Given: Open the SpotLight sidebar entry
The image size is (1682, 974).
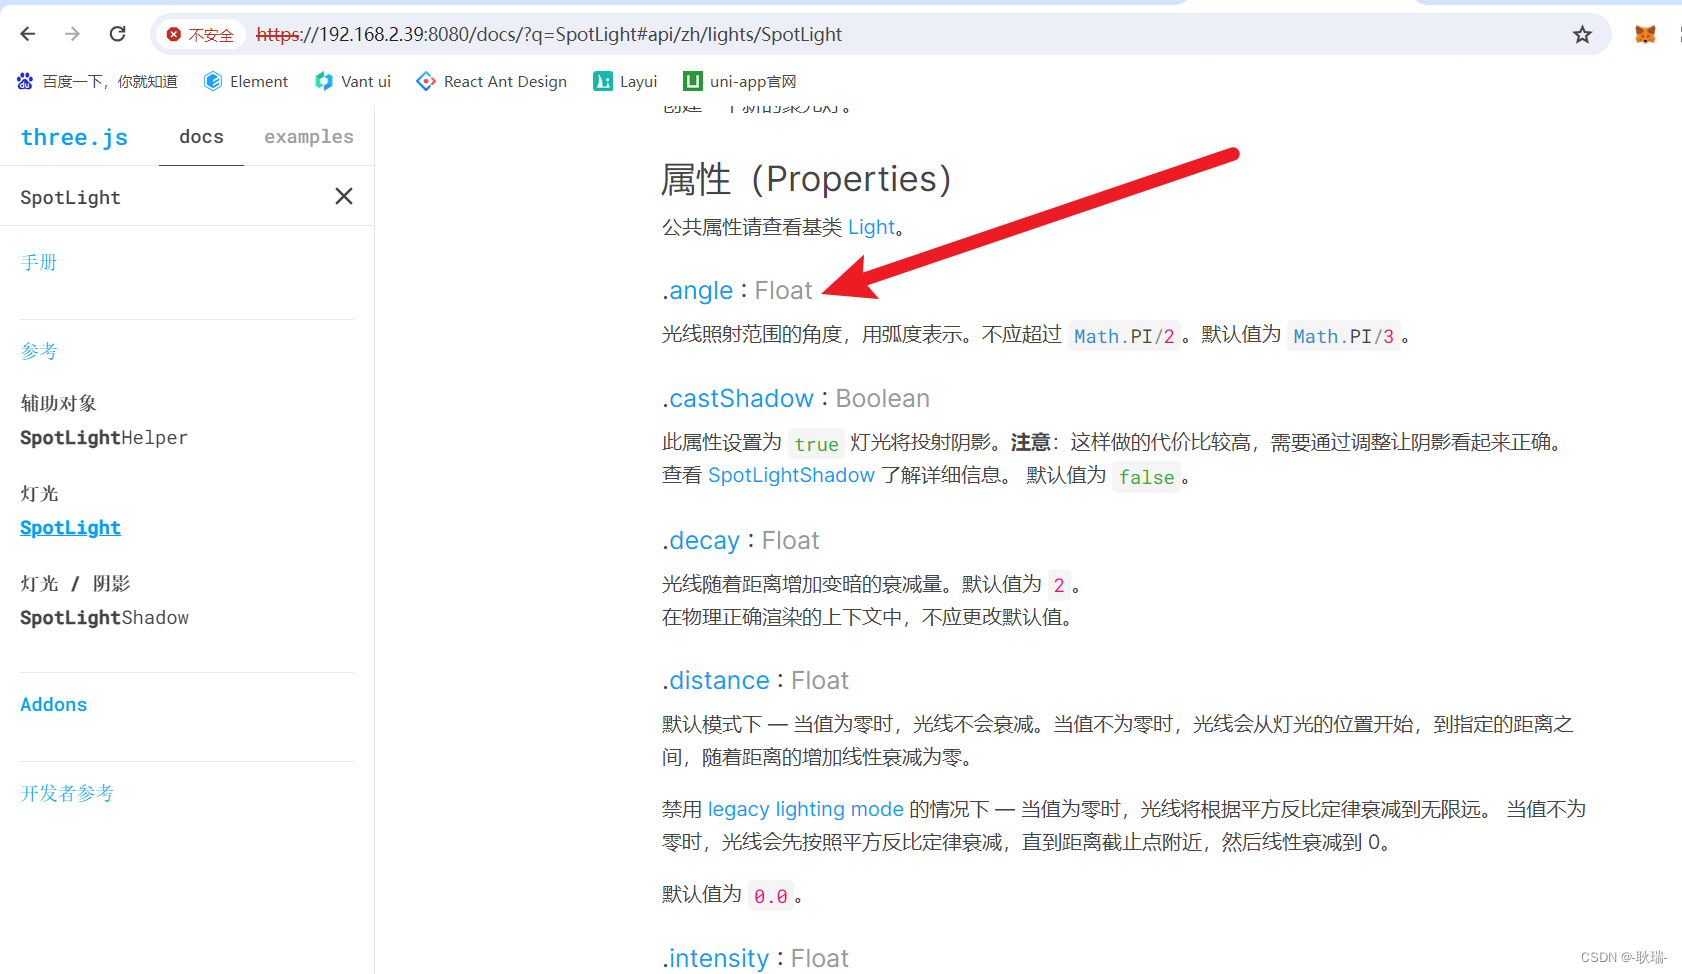Looking at the screenshot, I should 70,528.
